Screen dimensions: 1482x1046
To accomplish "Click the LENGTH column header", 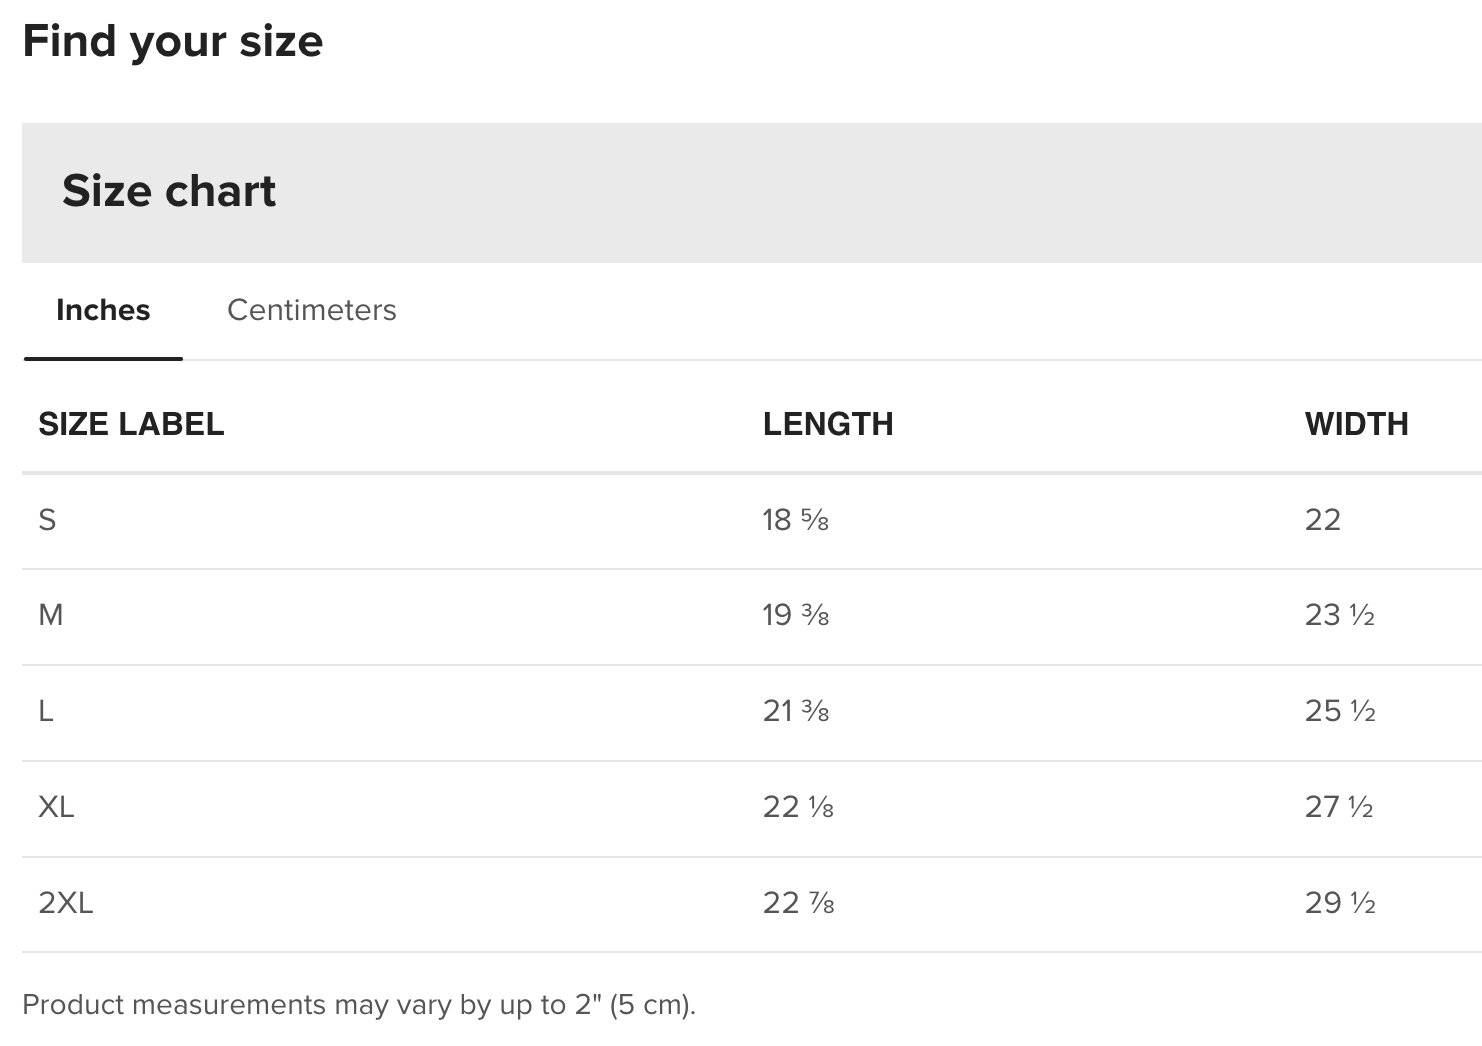I will coord(828,424).
